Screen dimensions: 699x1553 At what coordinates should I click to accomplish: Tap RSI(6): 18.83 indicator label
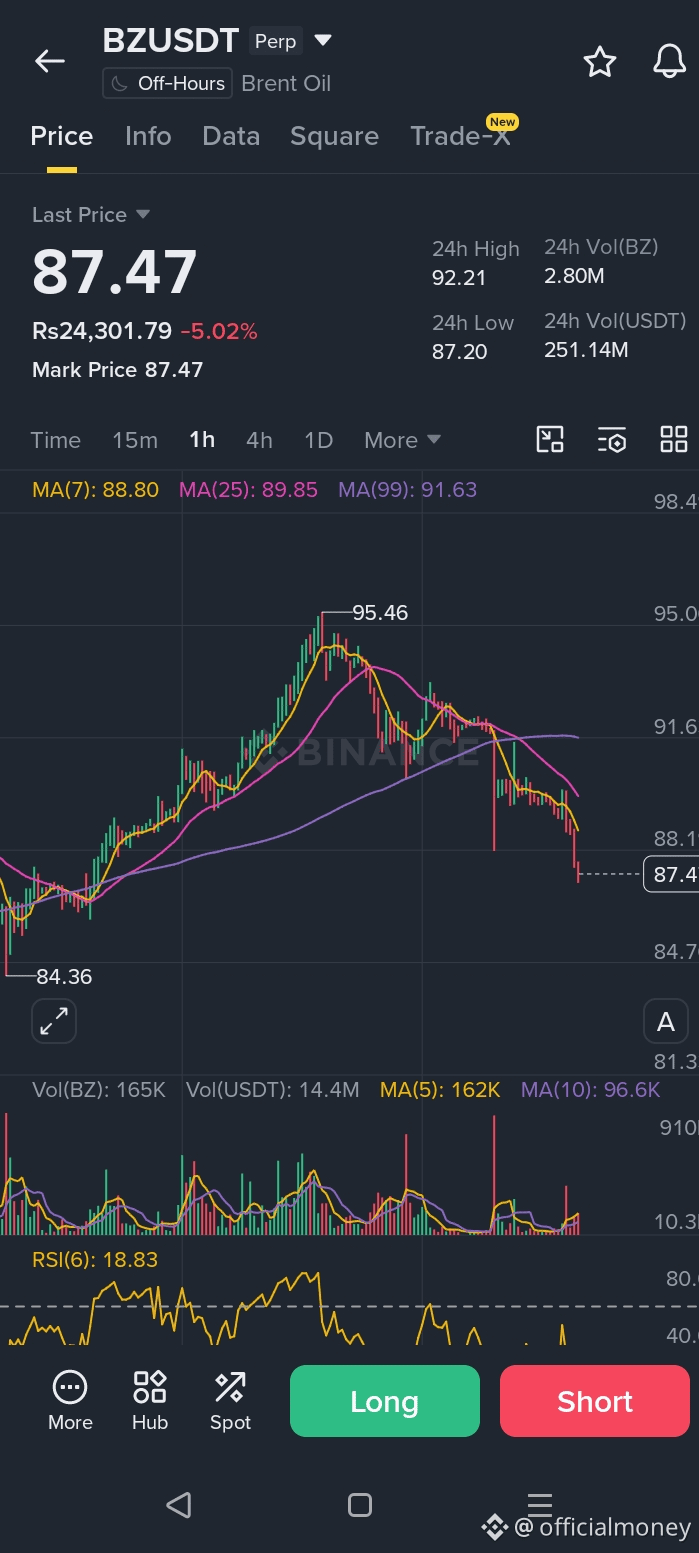click(95, 1260)
